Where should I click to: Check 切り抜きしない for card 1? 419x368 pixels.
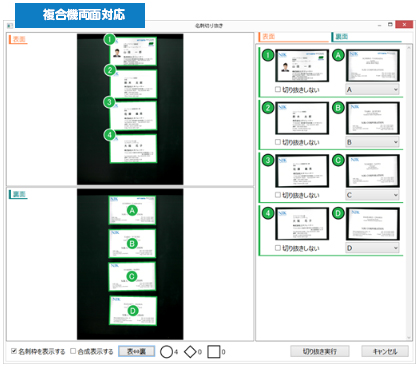point(278,89)
